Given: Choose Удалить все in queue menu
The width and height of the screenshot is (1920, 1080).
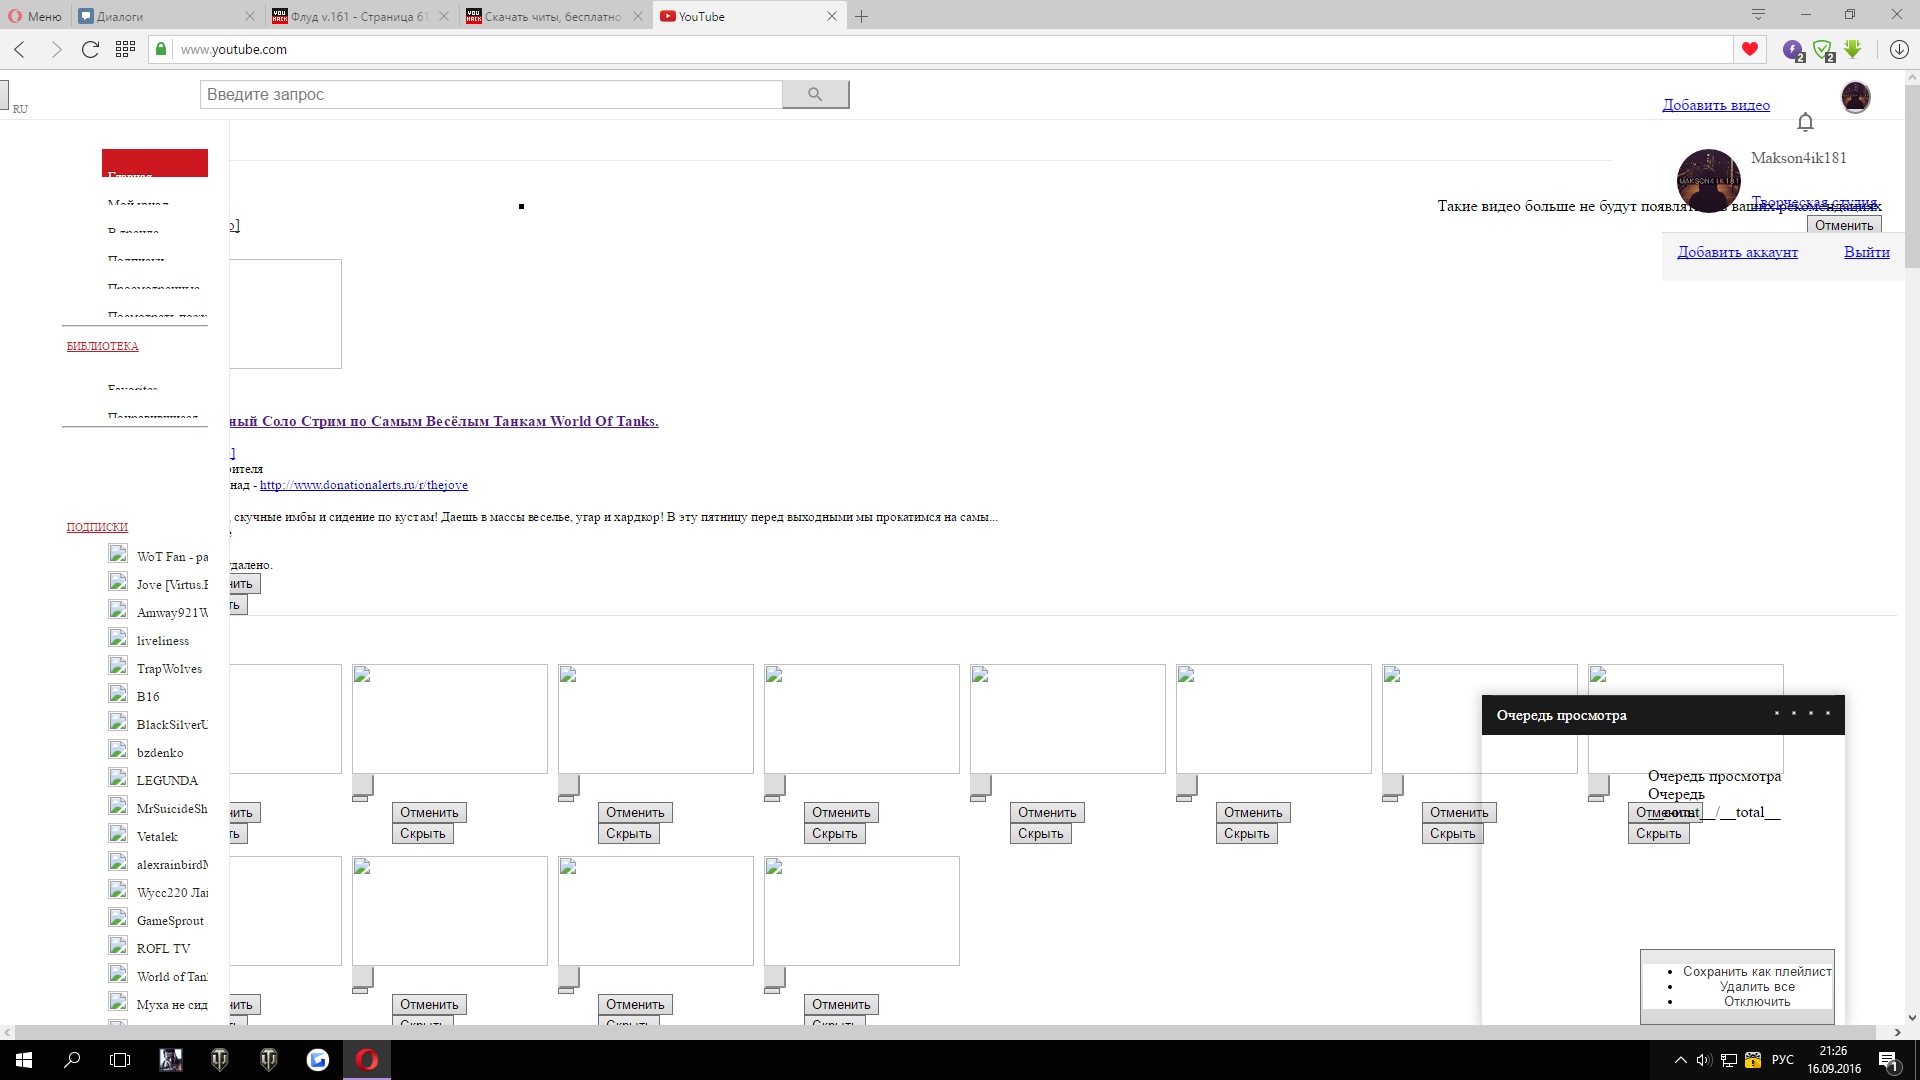Looking at the screenshot, I should 1757,986.
